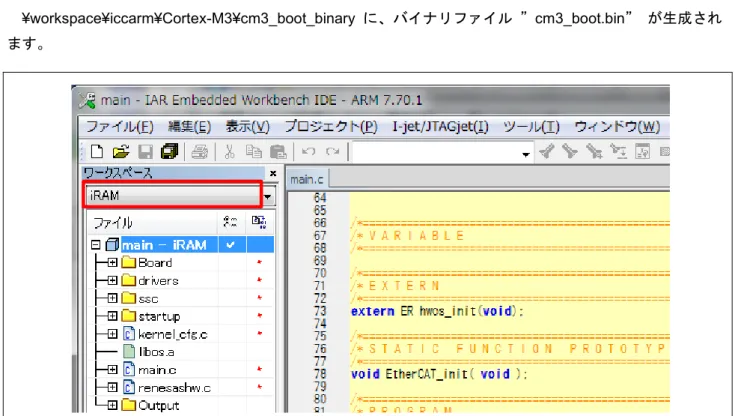Viewport: 735px width, 416px height.
Task: Expand the renesashw.c tree node
Action: click(112, 387)
